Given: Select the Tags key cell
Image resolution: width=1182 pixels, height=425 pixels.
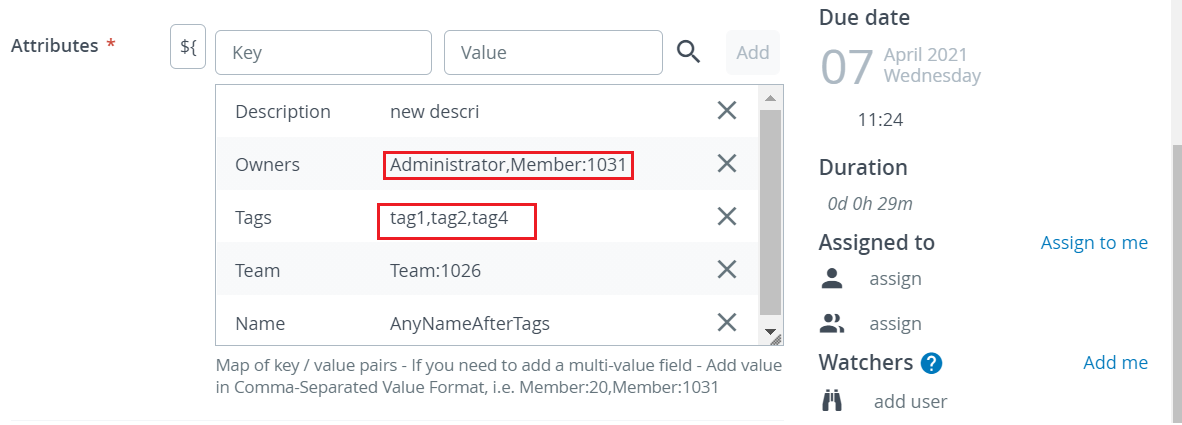Looking at the screenshot, I should pyautogui.click(x=253, y=218).
